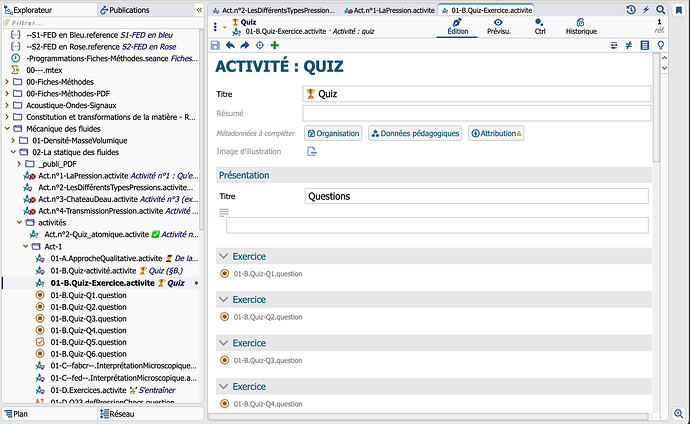Click the down arrow at editor right edge

664,68
